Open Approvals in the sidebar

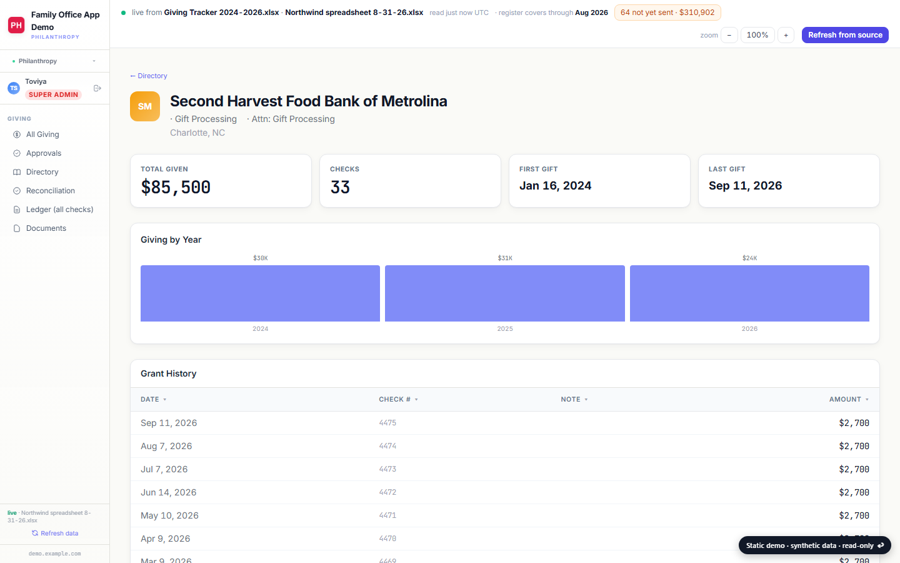55,153
